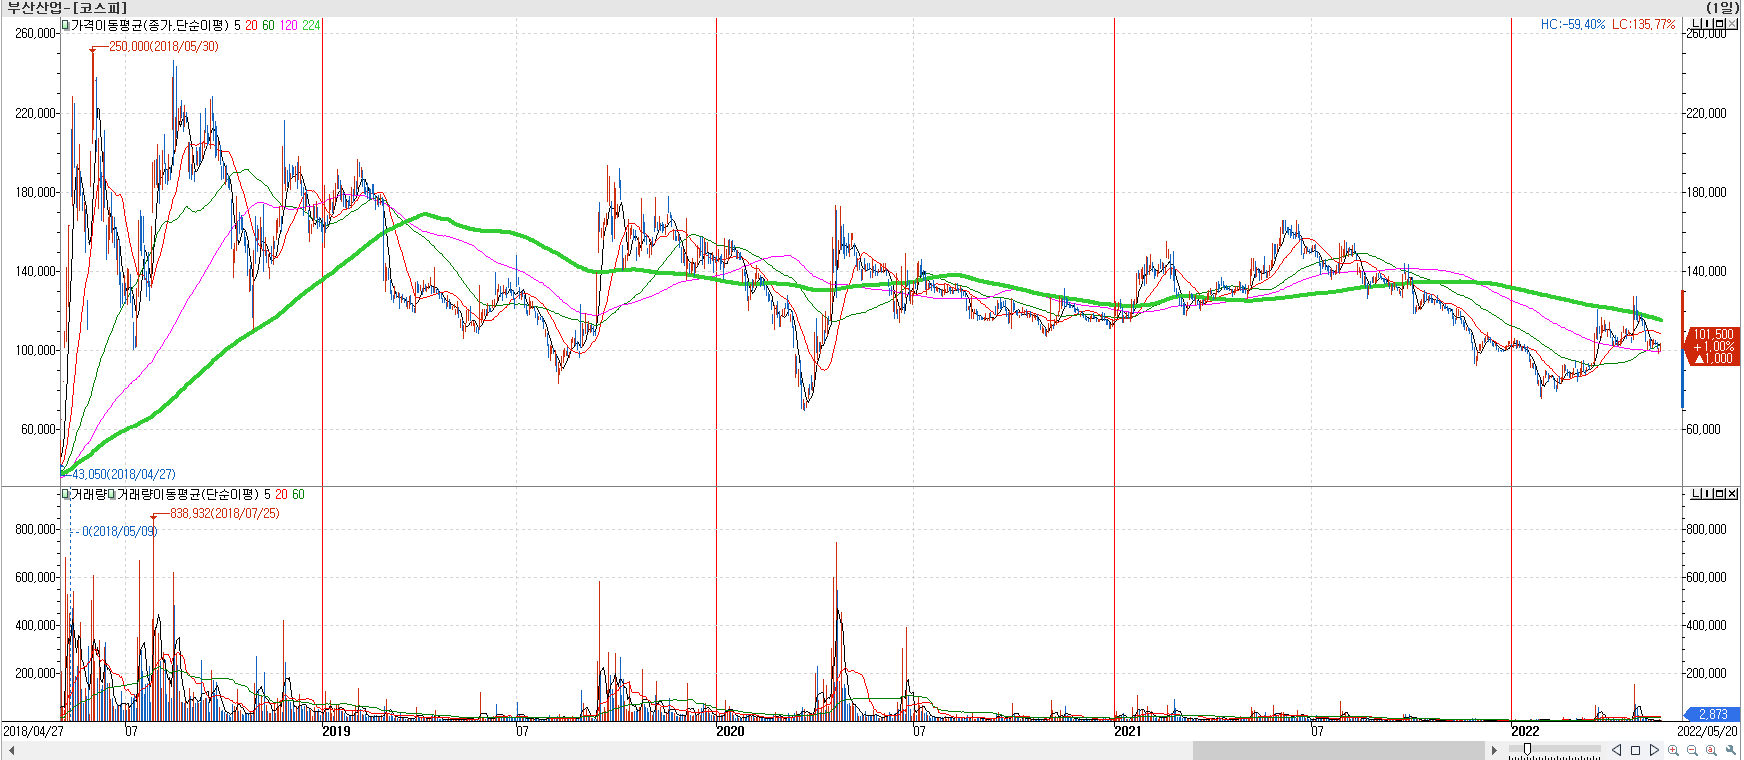This screenshot has width=1744, height=760.
Task: Click the end date 2022/05/20
Action: click(1708, 731)
